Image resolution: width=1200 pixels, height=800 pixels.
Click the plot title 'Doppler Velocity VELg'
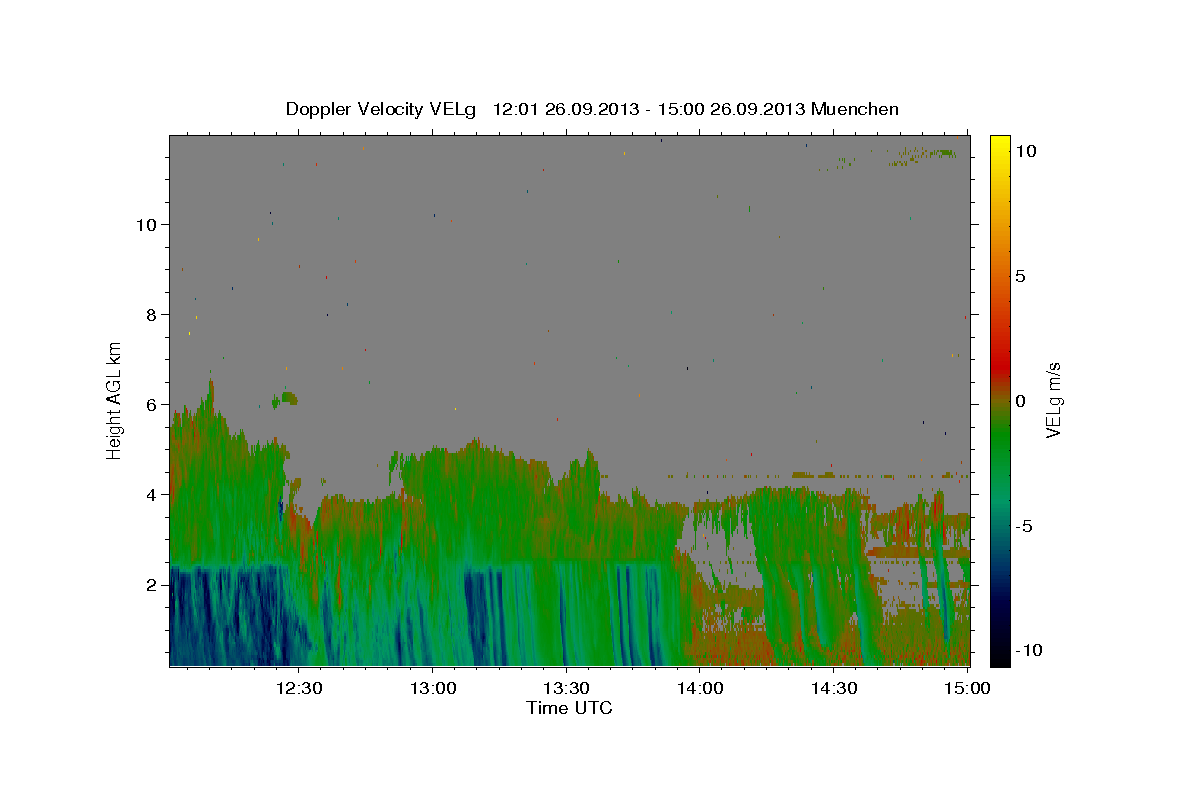coord(381,109)
